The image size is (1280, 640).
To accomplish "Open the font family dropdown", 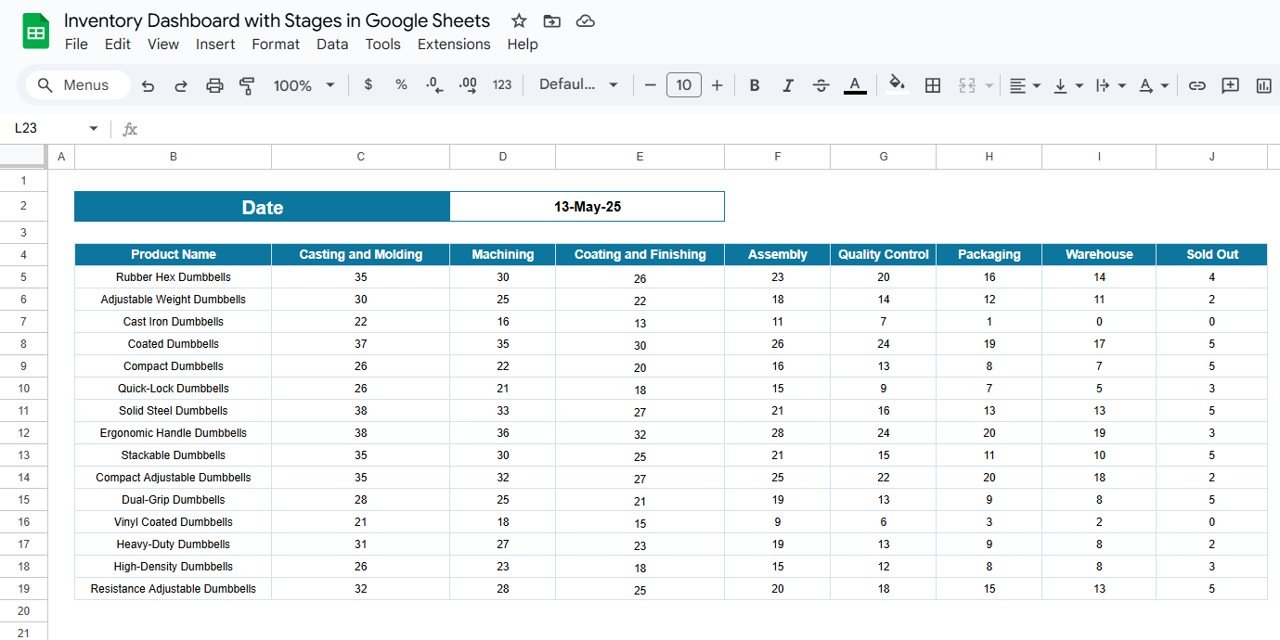I will click(x=579, y=85).
